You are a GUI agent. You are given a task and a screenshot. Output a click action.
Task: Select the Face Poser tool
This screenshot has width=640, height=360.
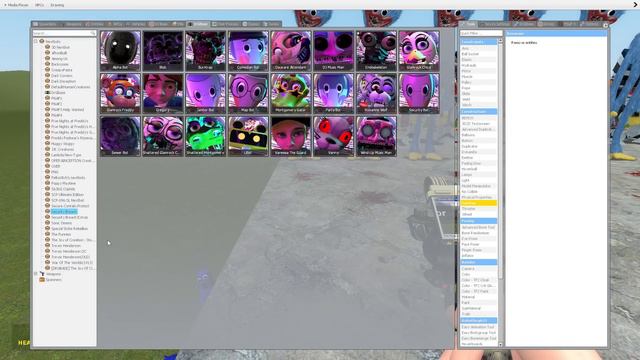point(478,244)
